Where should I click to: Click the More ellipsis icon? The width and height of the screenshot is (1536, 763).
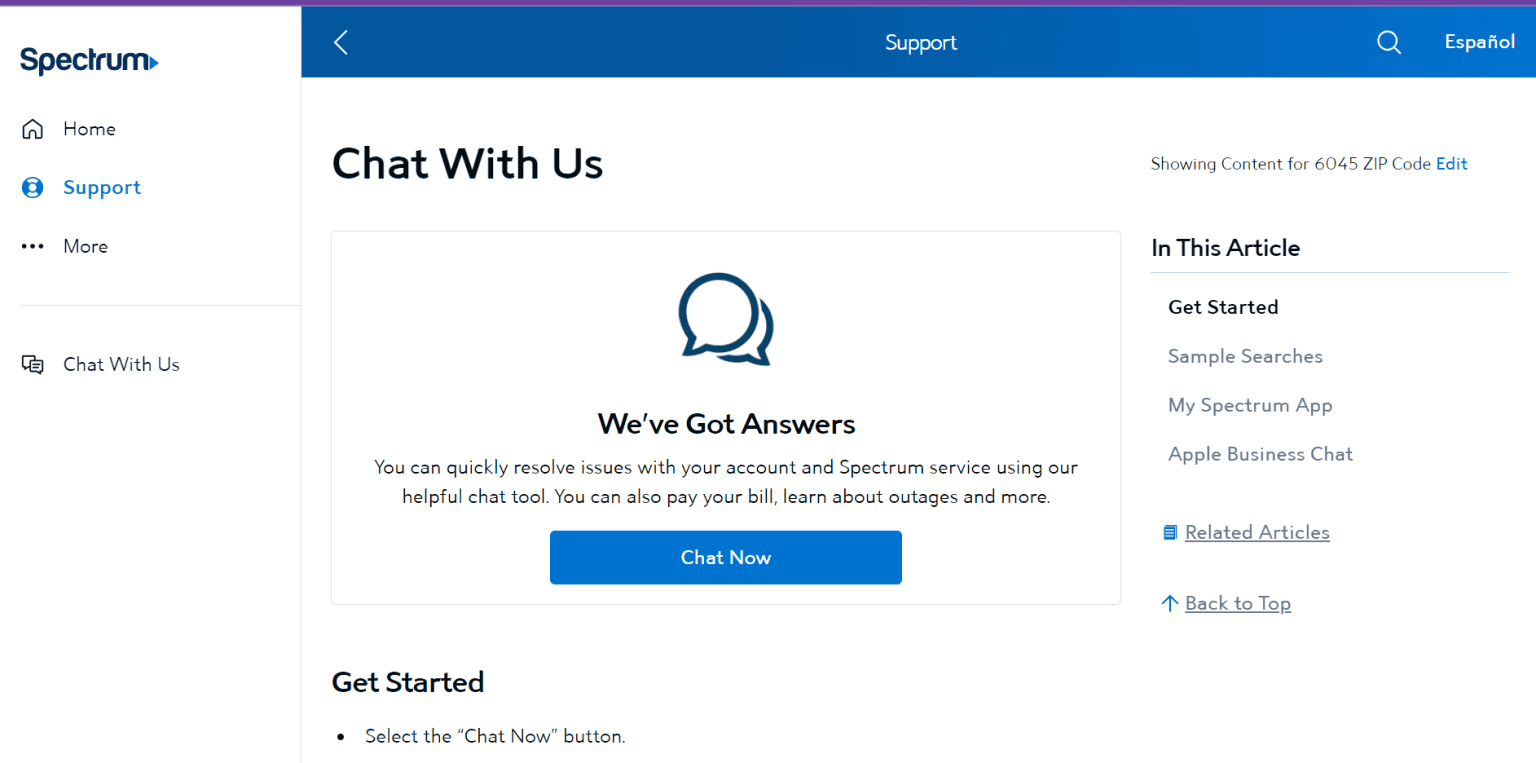click(x=33, y=246)
